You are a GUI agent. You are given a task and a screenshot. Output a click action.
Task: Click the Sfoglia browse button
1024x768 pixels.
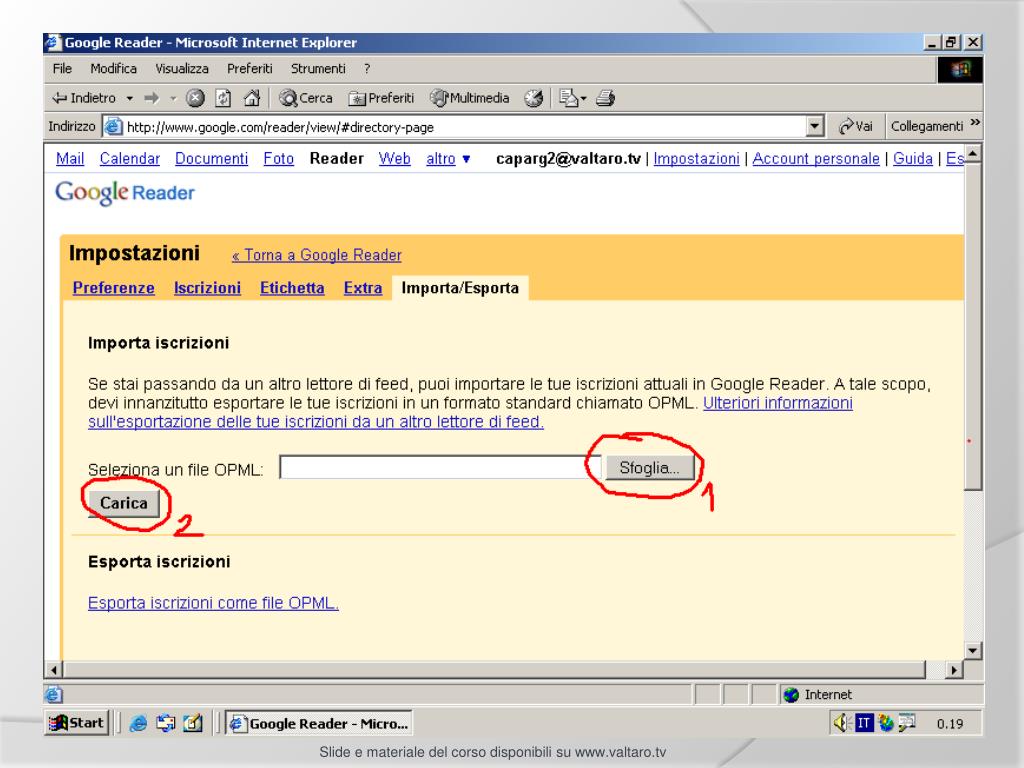tap(649, 468)
